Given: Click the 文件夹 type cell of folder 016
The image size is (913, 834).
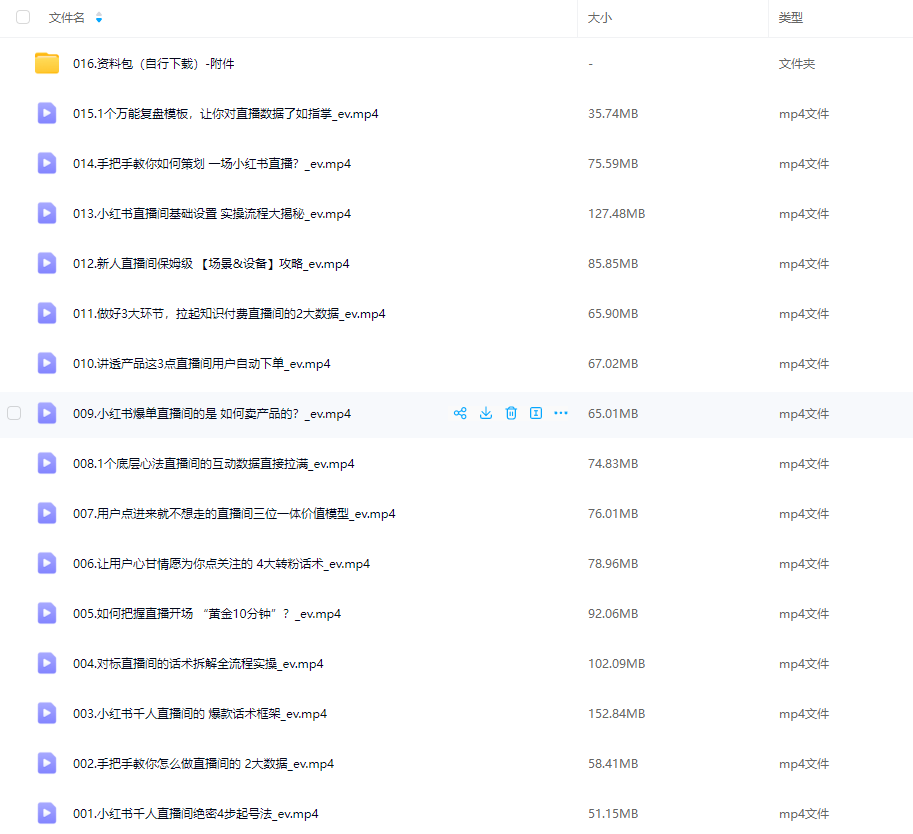Looking at the screenshot, I should click(x=797, y=63).
